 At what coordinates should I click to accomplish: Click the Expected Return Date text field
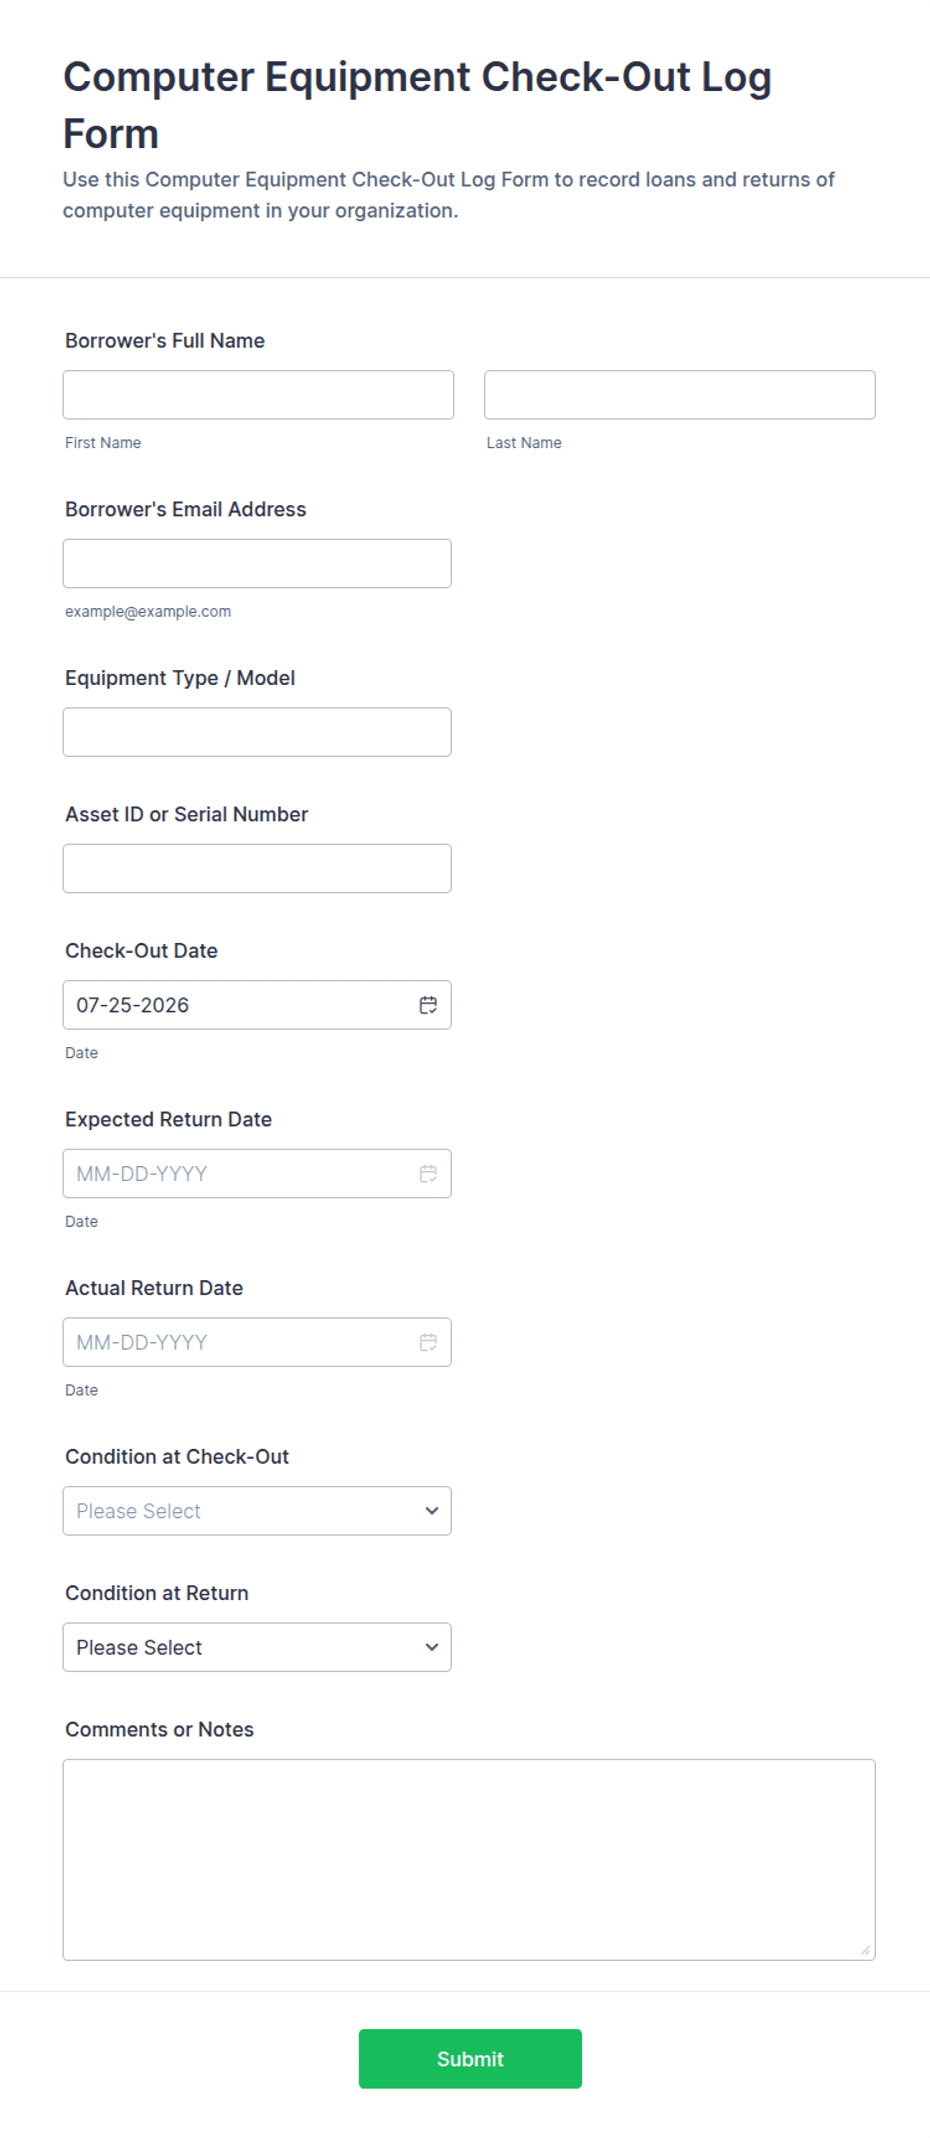(240, 1174)
